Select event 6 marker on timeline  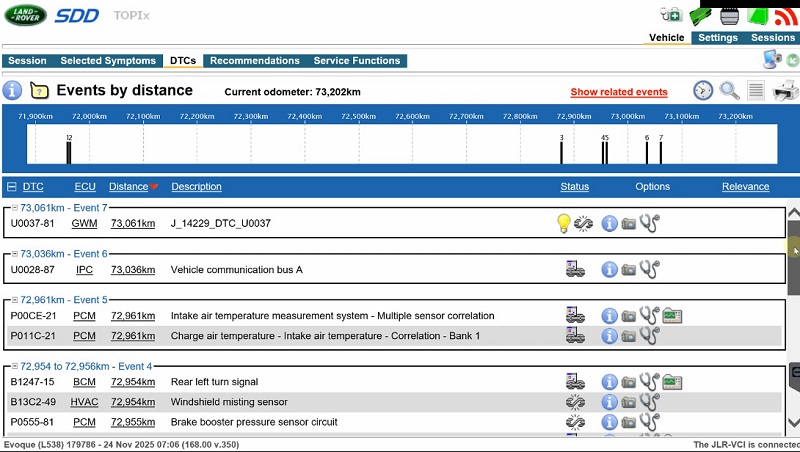[647, 149]
